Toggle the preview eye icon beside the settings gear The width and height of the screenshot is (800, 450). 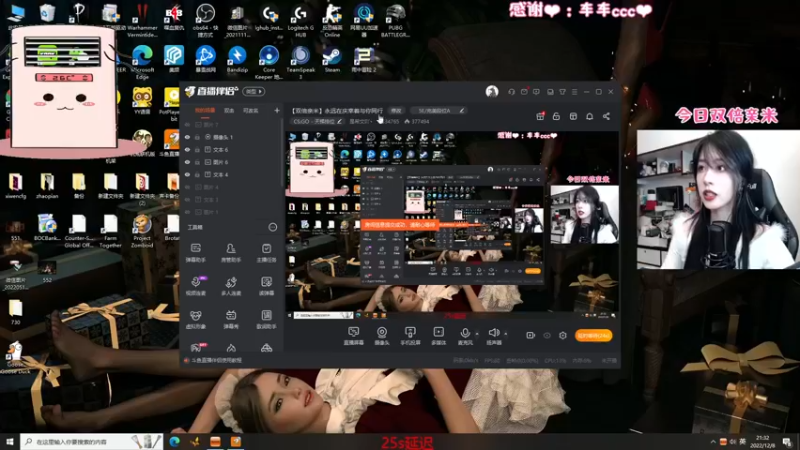[547, 335]
